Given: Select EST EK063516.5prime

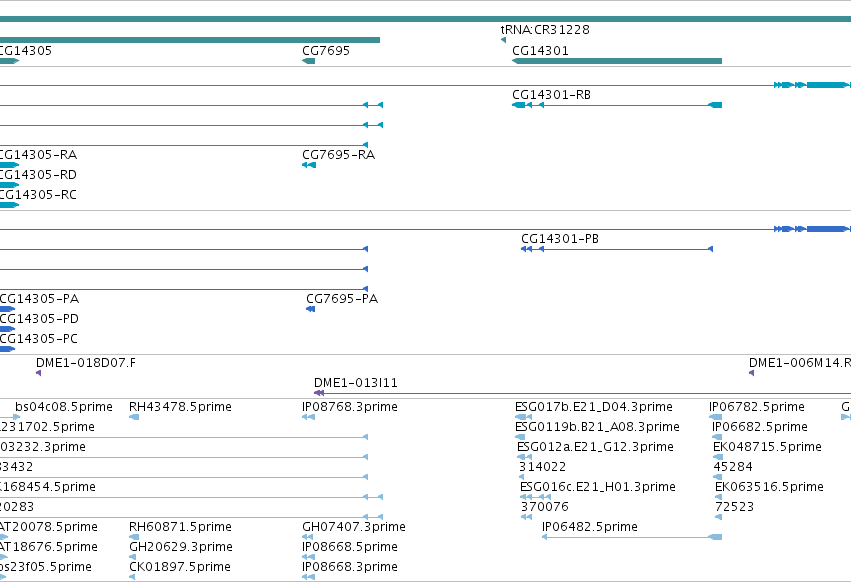Looking at the screenshot, I should click(769, 486).
